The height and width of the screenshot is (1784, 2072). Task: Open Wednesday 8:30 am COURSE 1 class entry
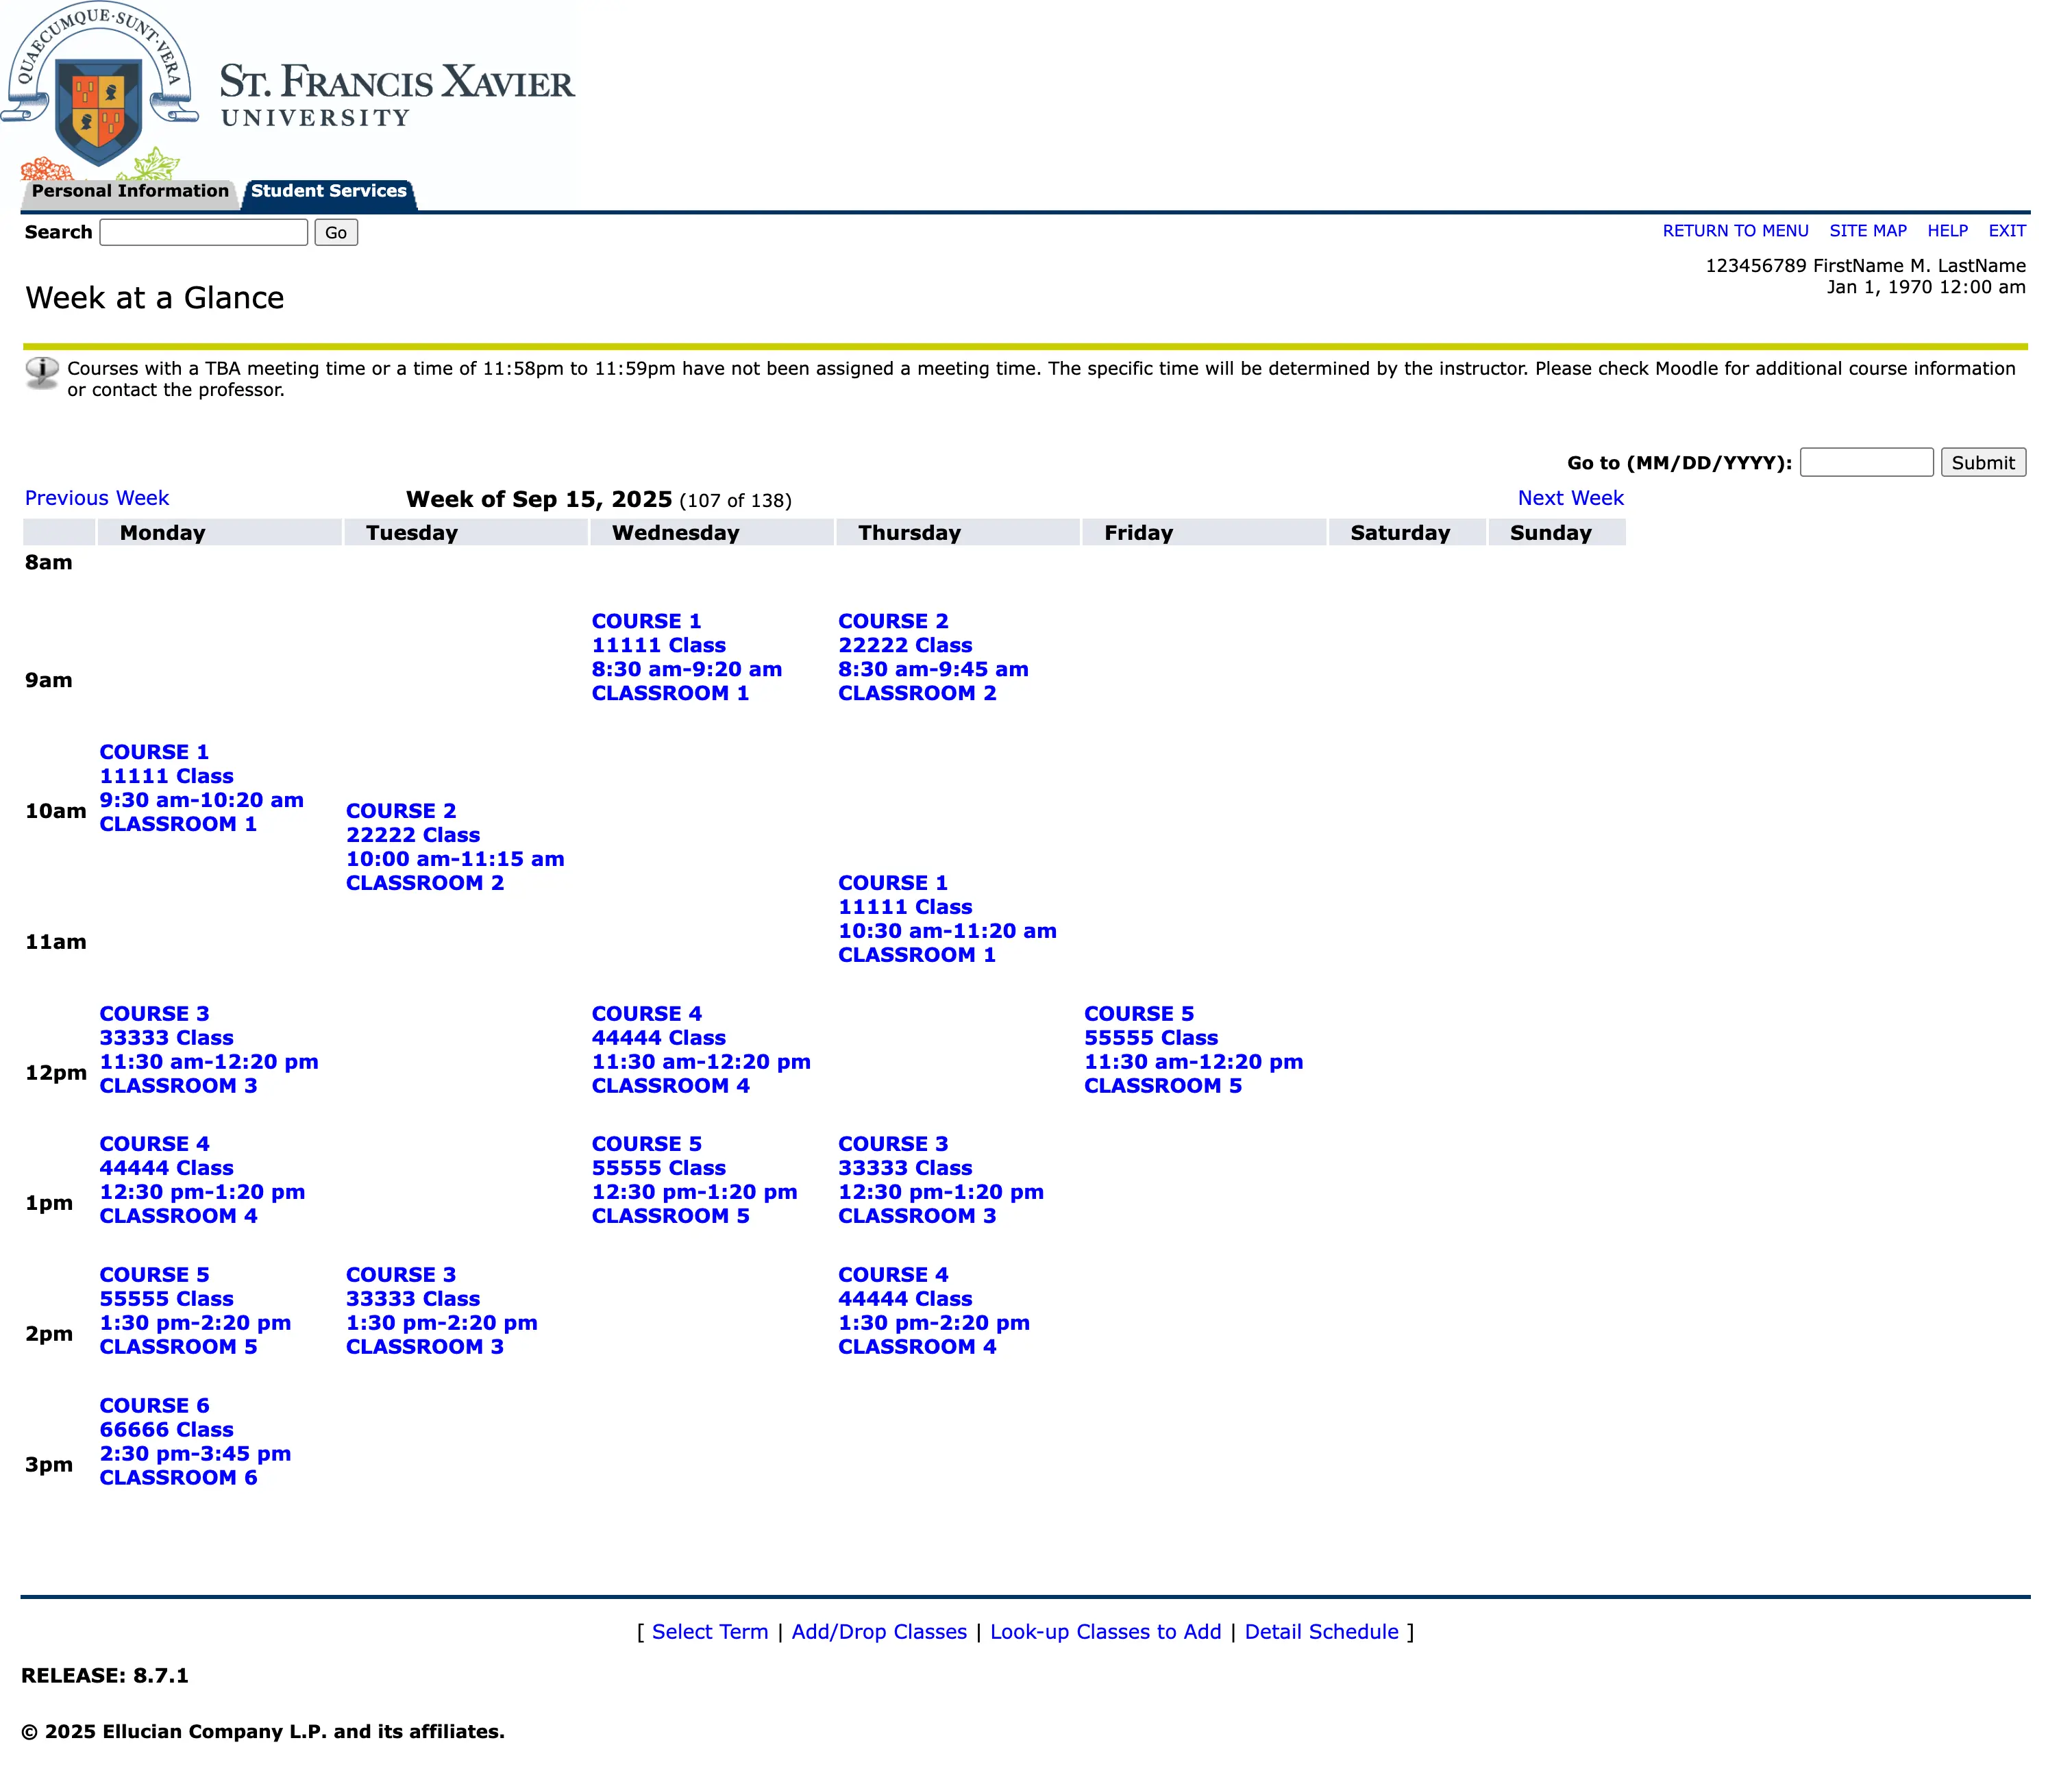686,657
